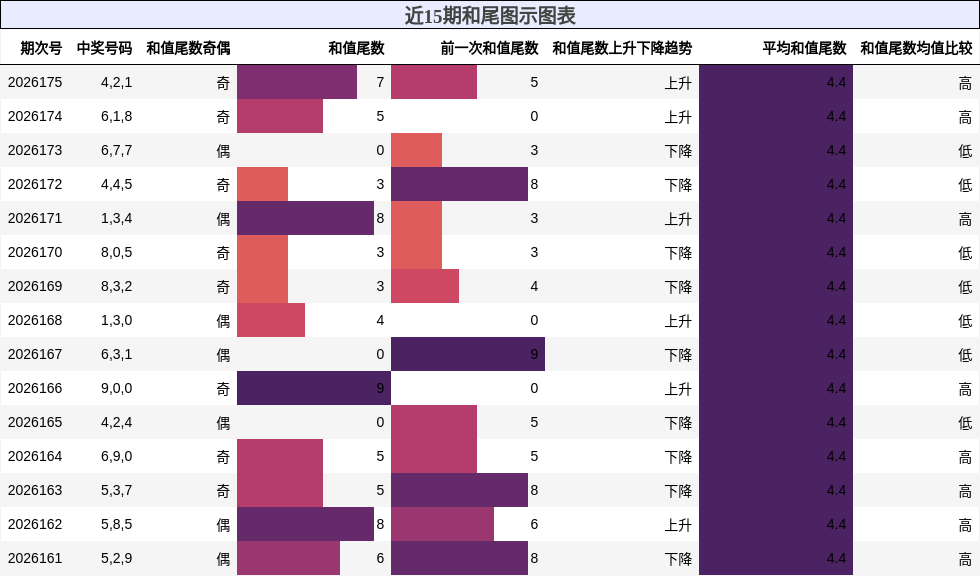980x576 pixels.
Task: Click winning numbers 6,1,8
Action: click(116, 116)
